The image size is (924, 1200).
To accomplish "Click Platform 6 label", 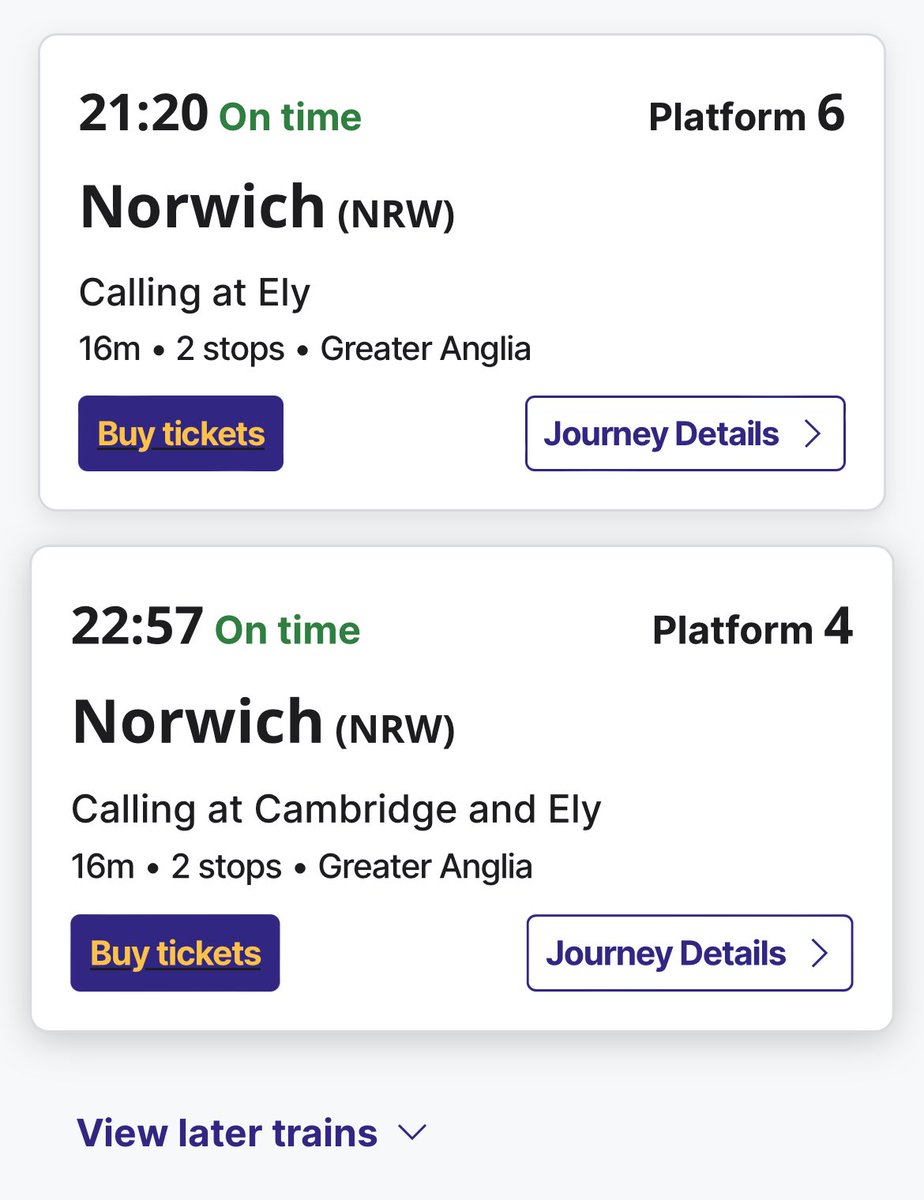I will (x=746, y=116).
